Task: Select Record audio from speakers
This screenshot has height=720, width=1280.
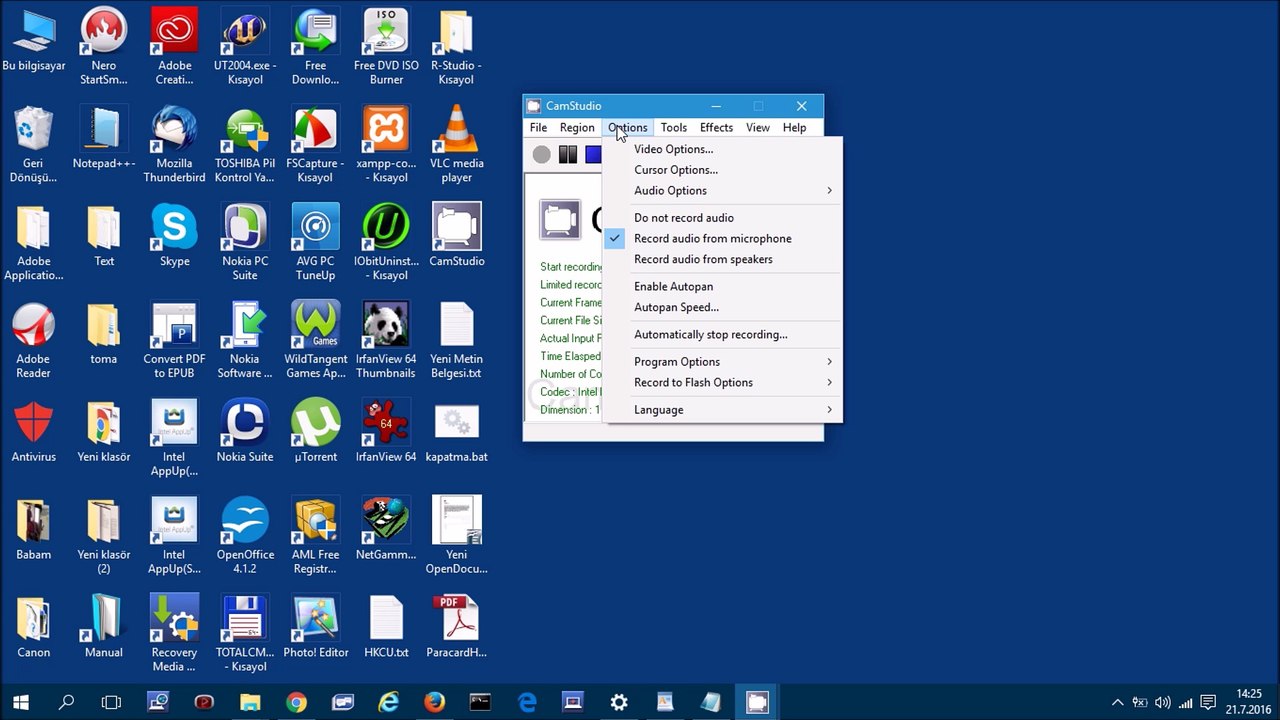Action: 703,260
